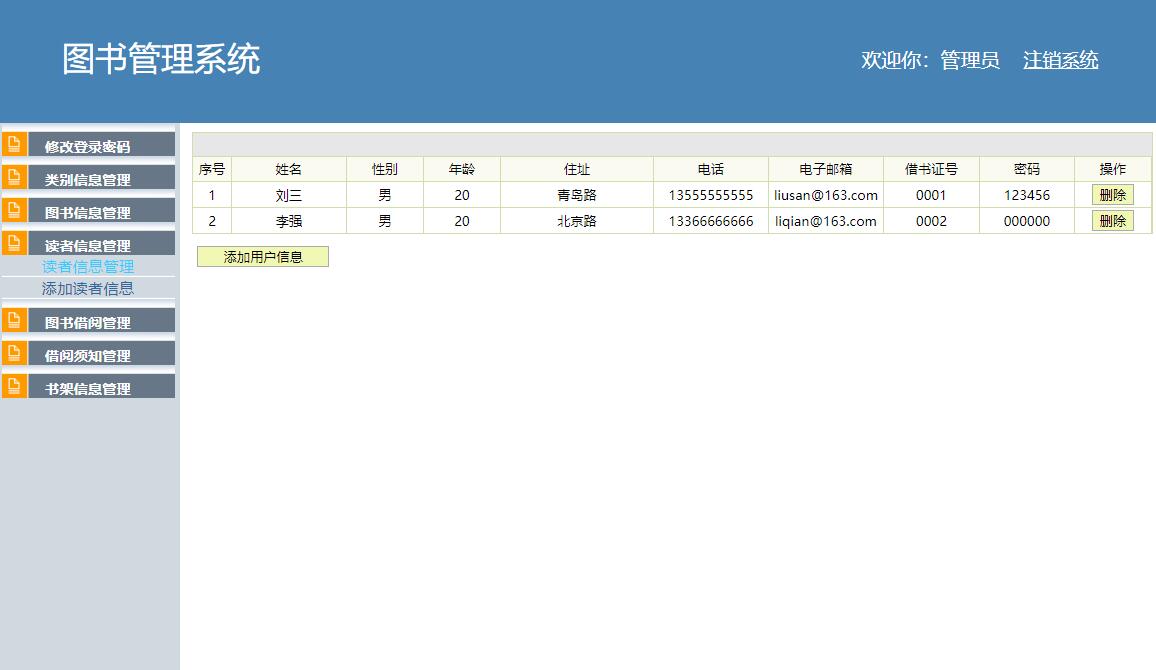Select the 读者信息管理 submenu link
Screen dimensions: 1156x670
pos(88,266)
